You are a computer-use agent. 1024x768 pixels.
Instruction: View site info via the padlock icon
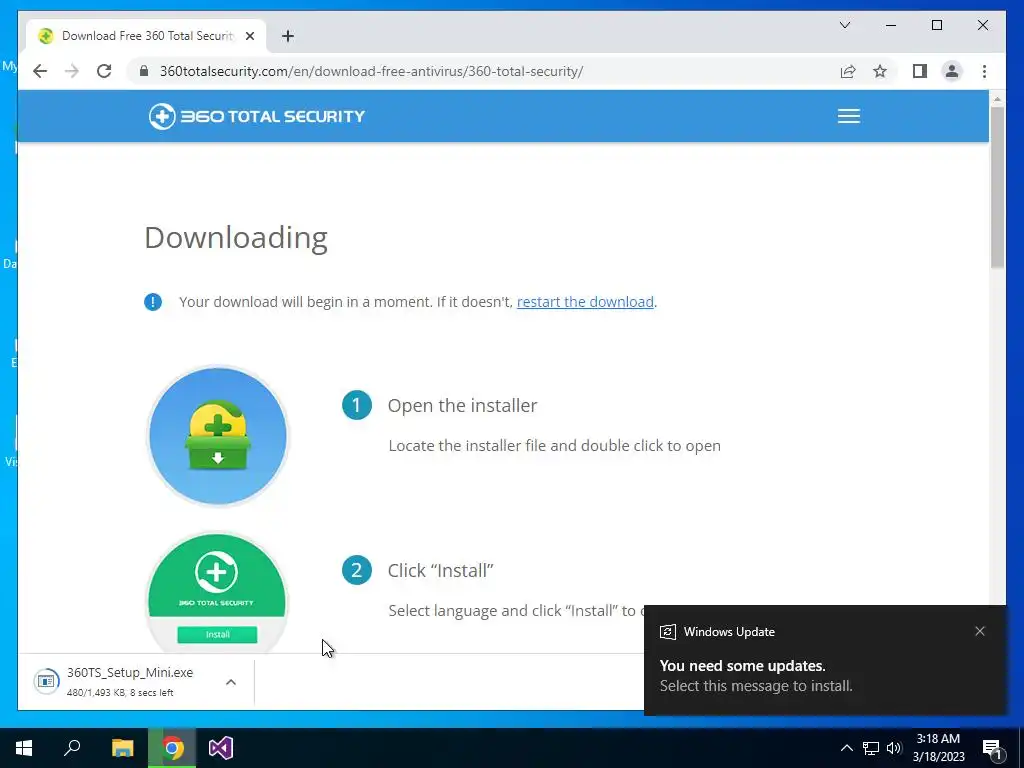pos(144,71)
